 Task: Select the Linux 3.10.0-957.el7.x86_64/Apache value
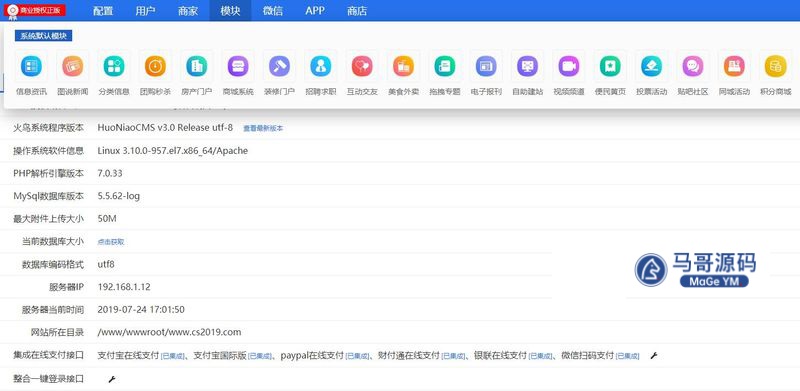pyautogui.click(x=172, y=151)
